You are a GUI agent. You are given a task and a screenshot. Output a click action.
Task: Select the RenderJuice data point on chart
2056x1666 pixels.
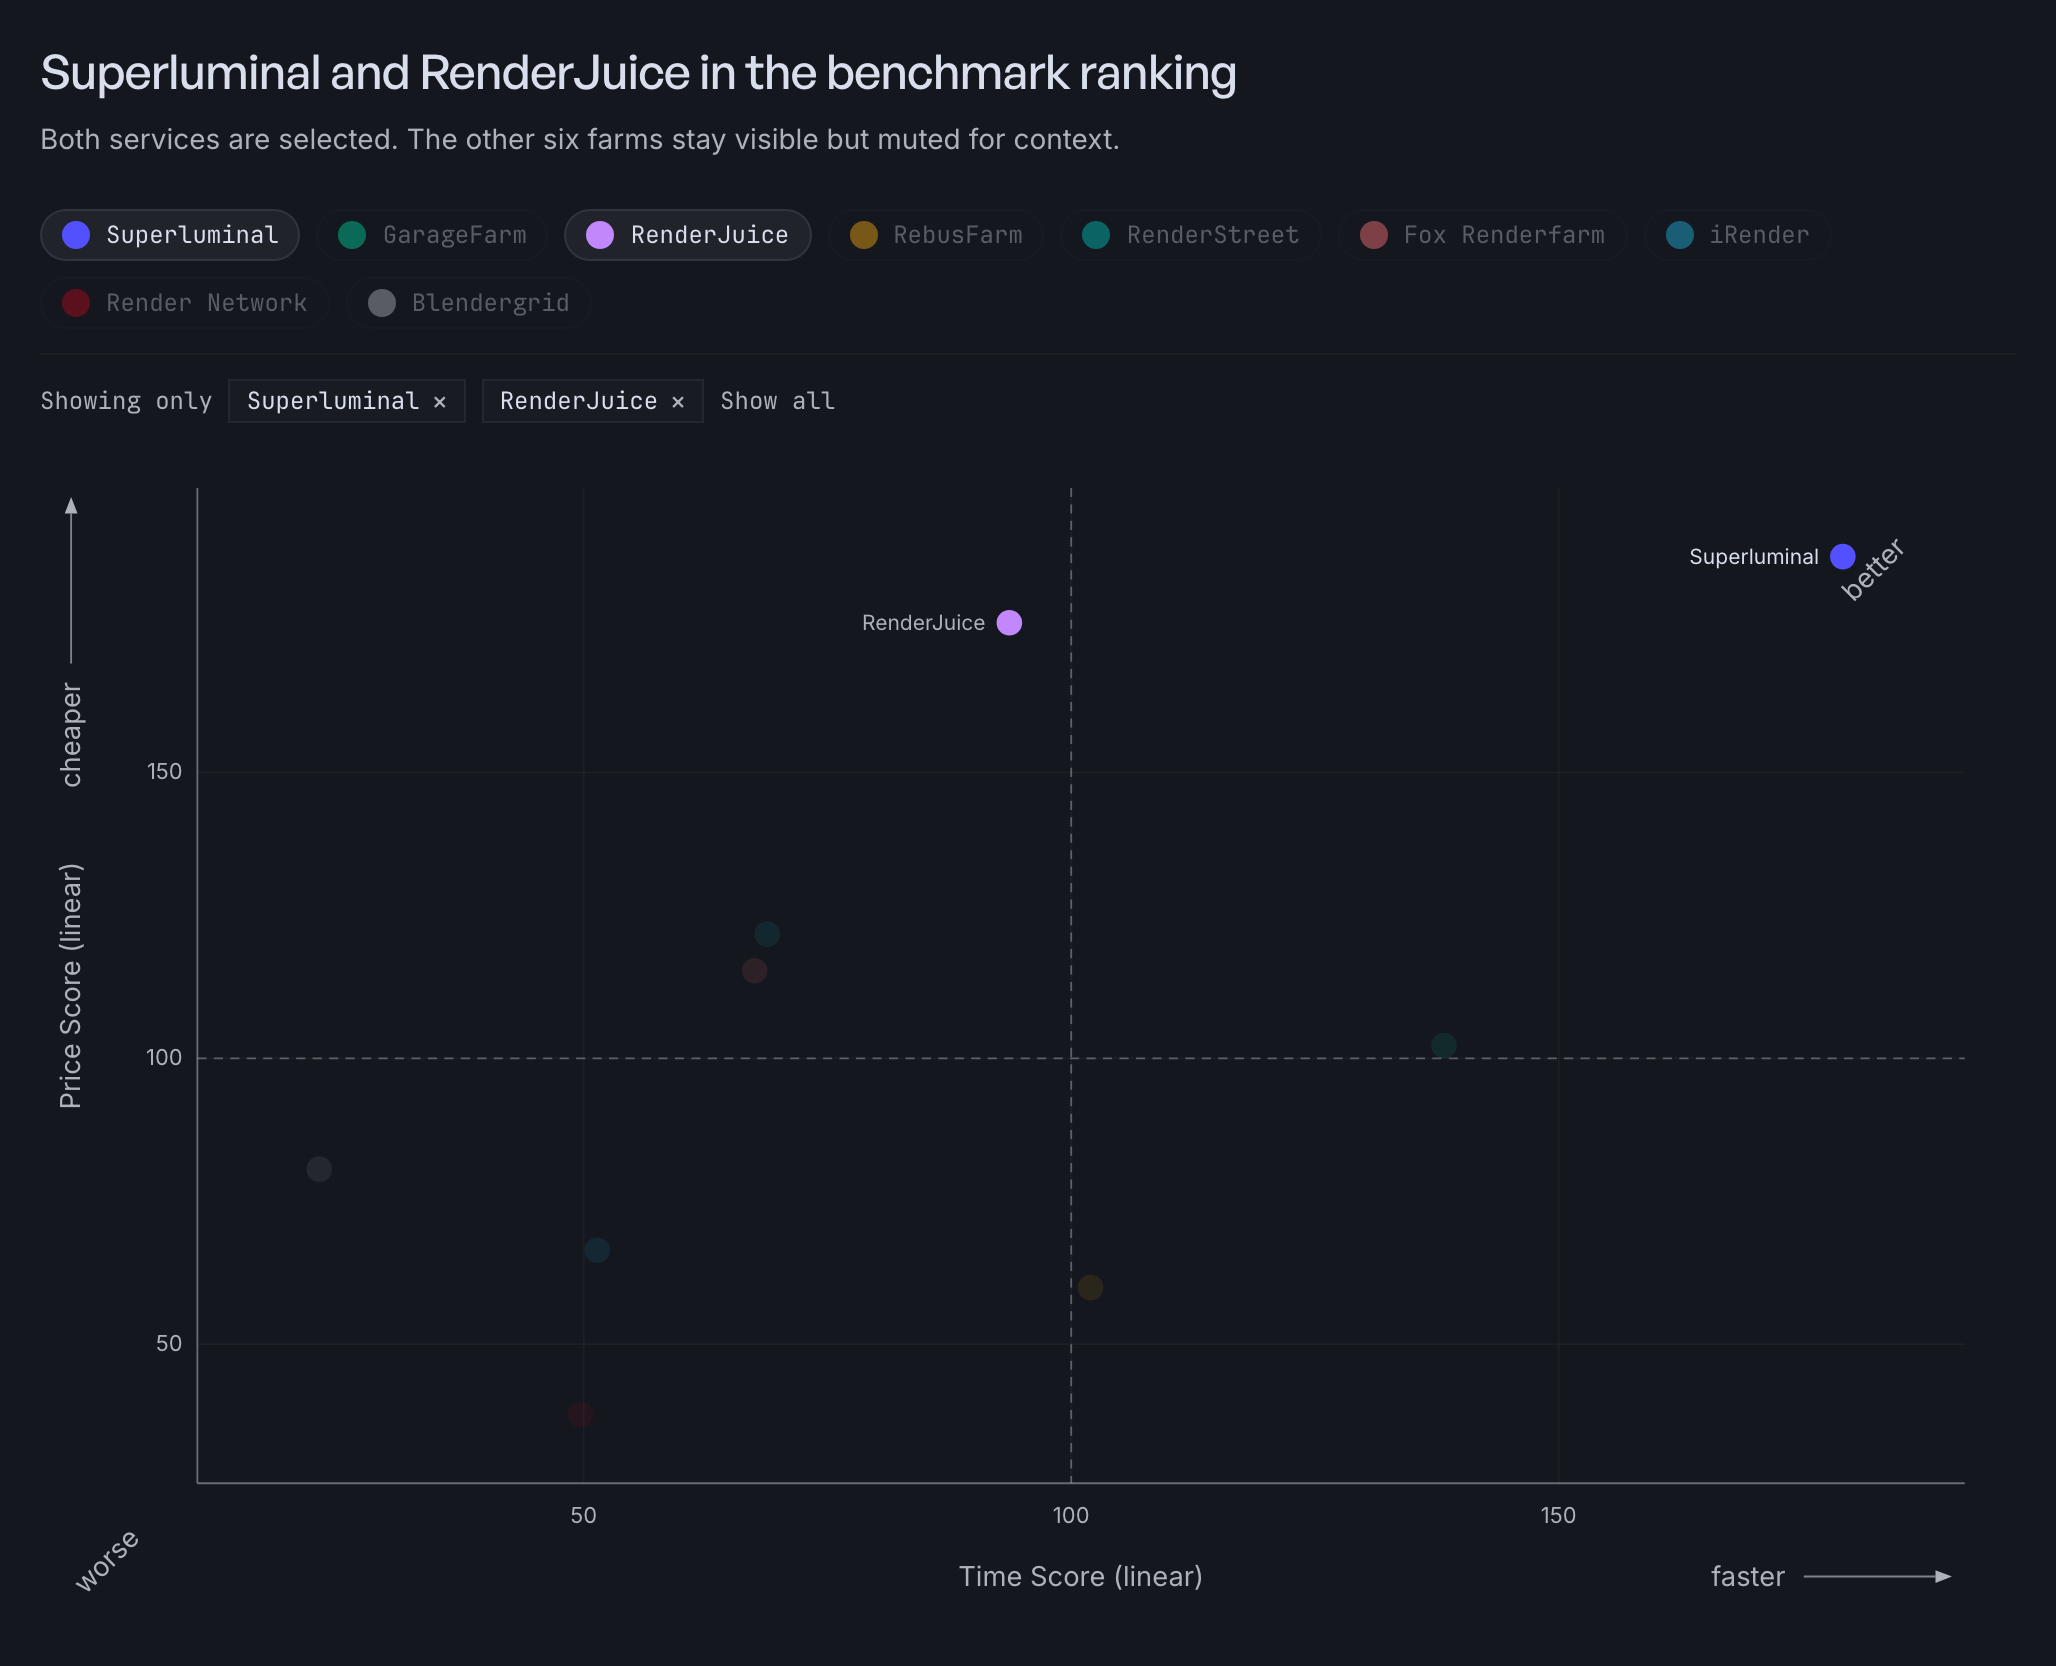[x=1010, y=623]
